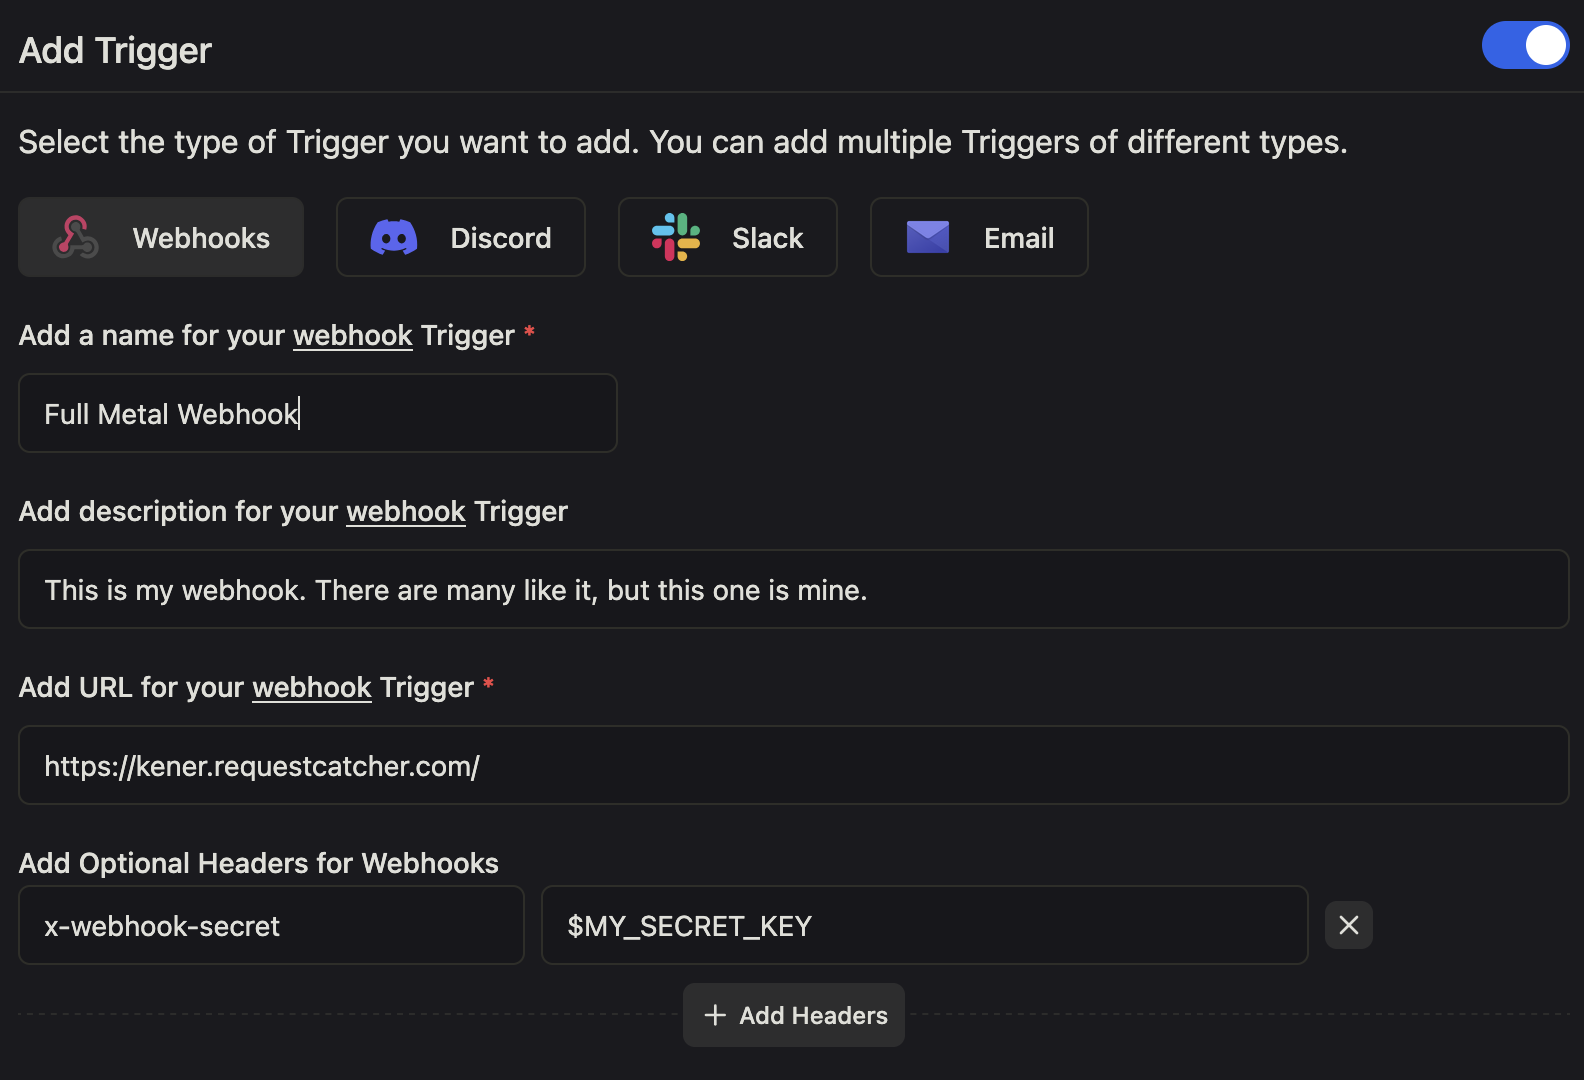Switch to the Email trigger type
The height and width of the screenshot is (1080, 1584).
(978, 237)
